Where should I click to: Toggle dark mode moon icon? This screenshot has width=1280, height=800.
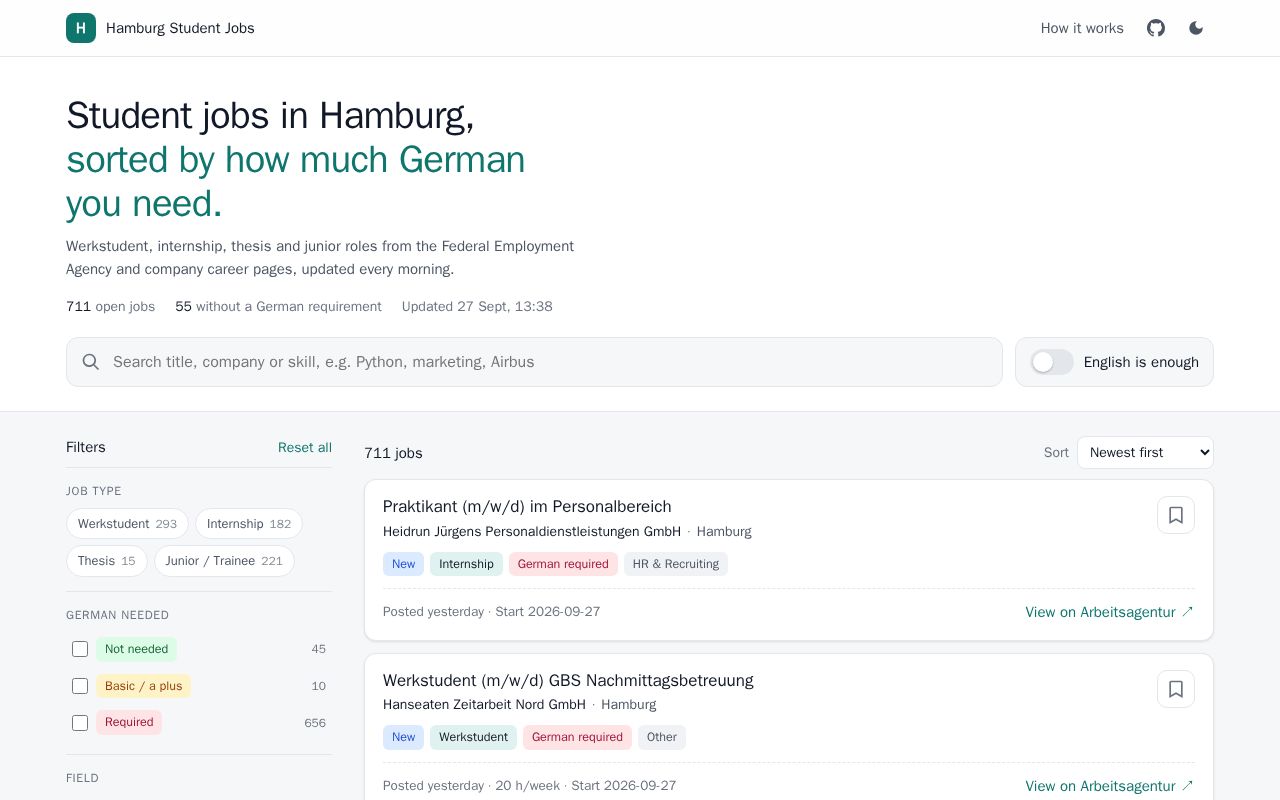(x=1196, y=28)
